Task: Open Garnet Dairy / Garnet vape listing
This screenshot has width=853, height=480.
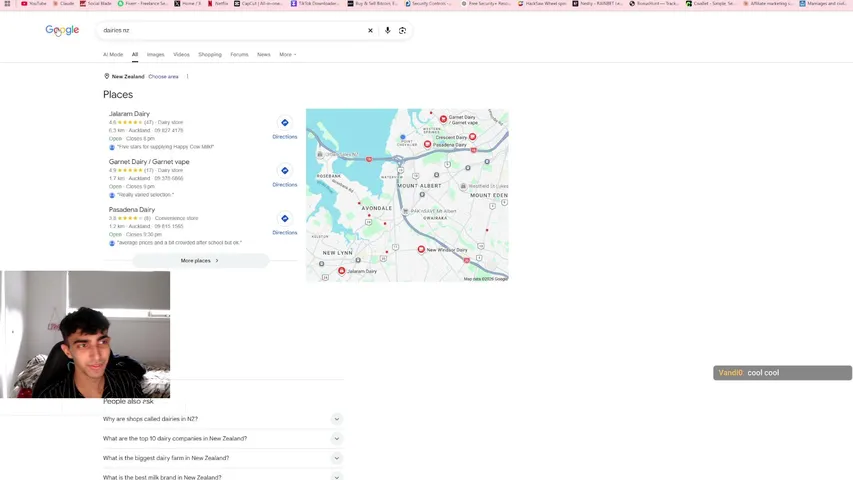Action: (x=149, y=162)
